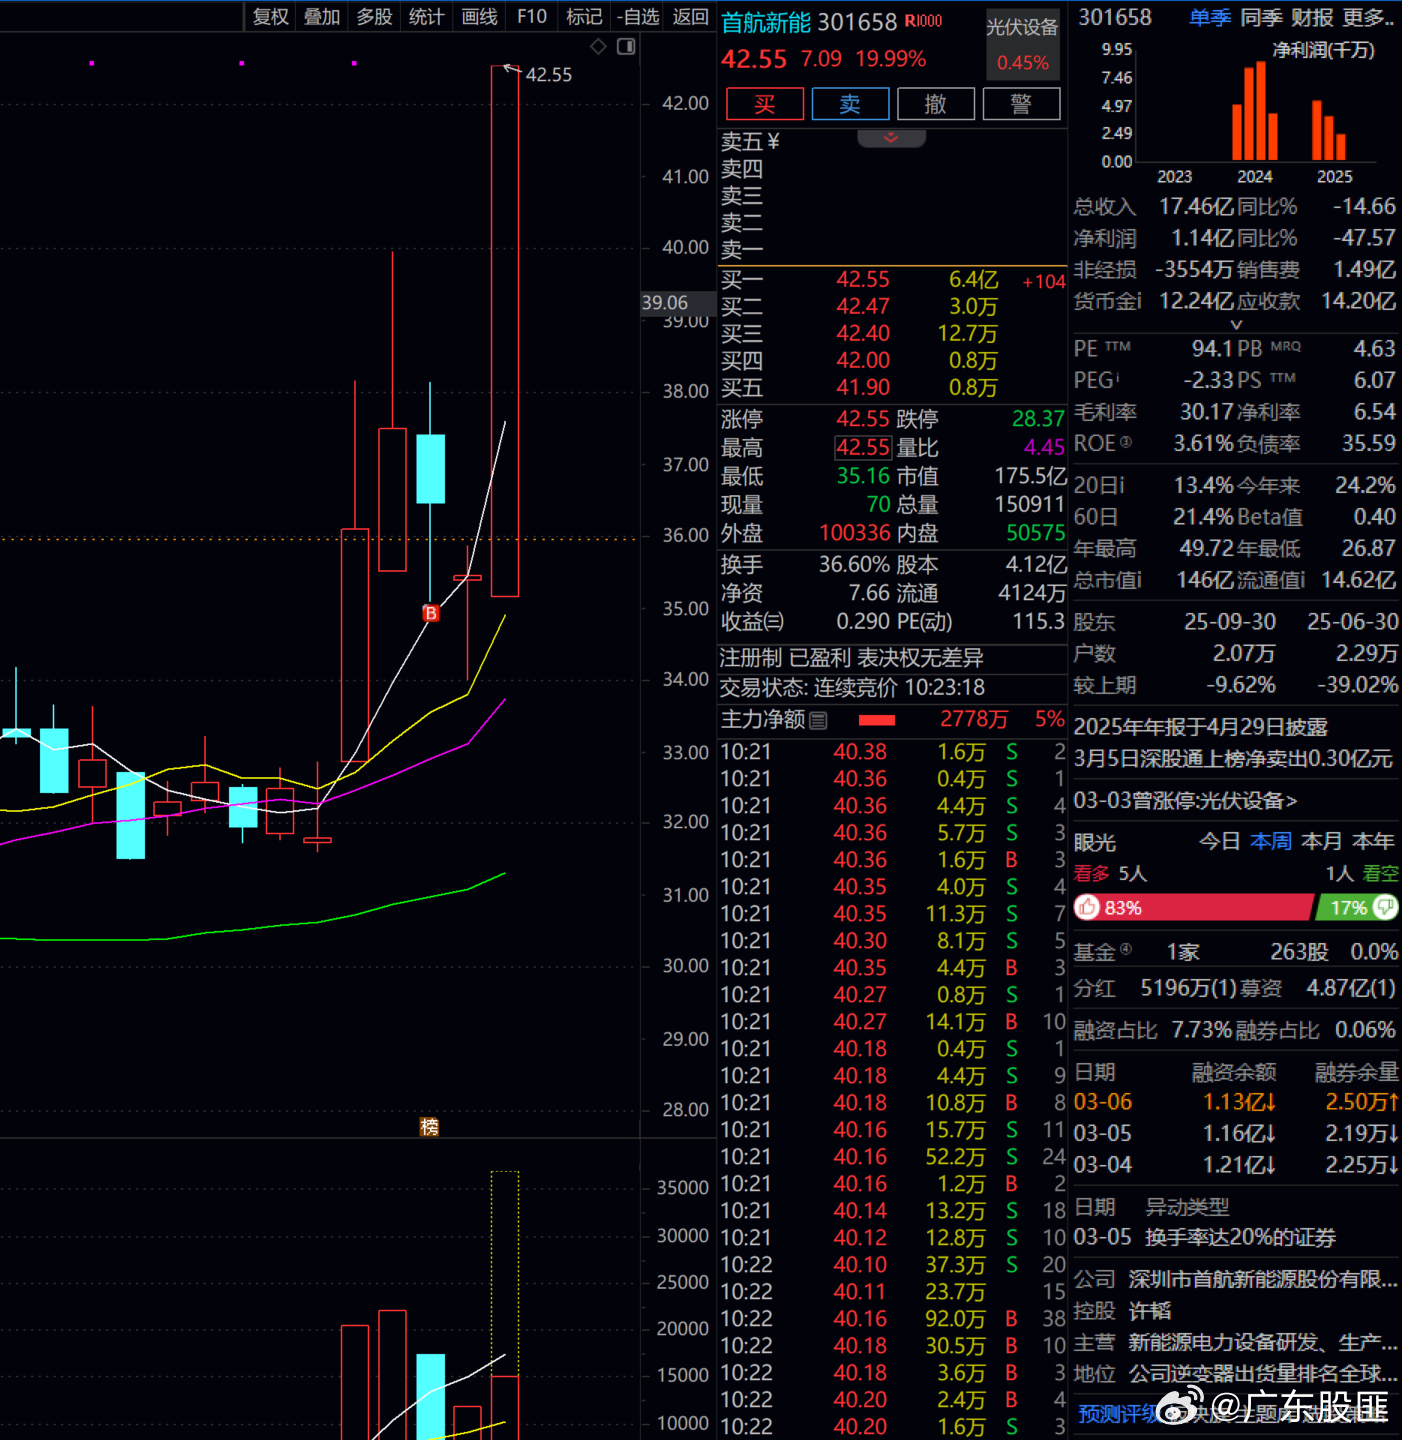This screenshot has width=1402, height=1440.
Task: Select the 本周 sentiment tab
Action: click(x=1271, y=841)
